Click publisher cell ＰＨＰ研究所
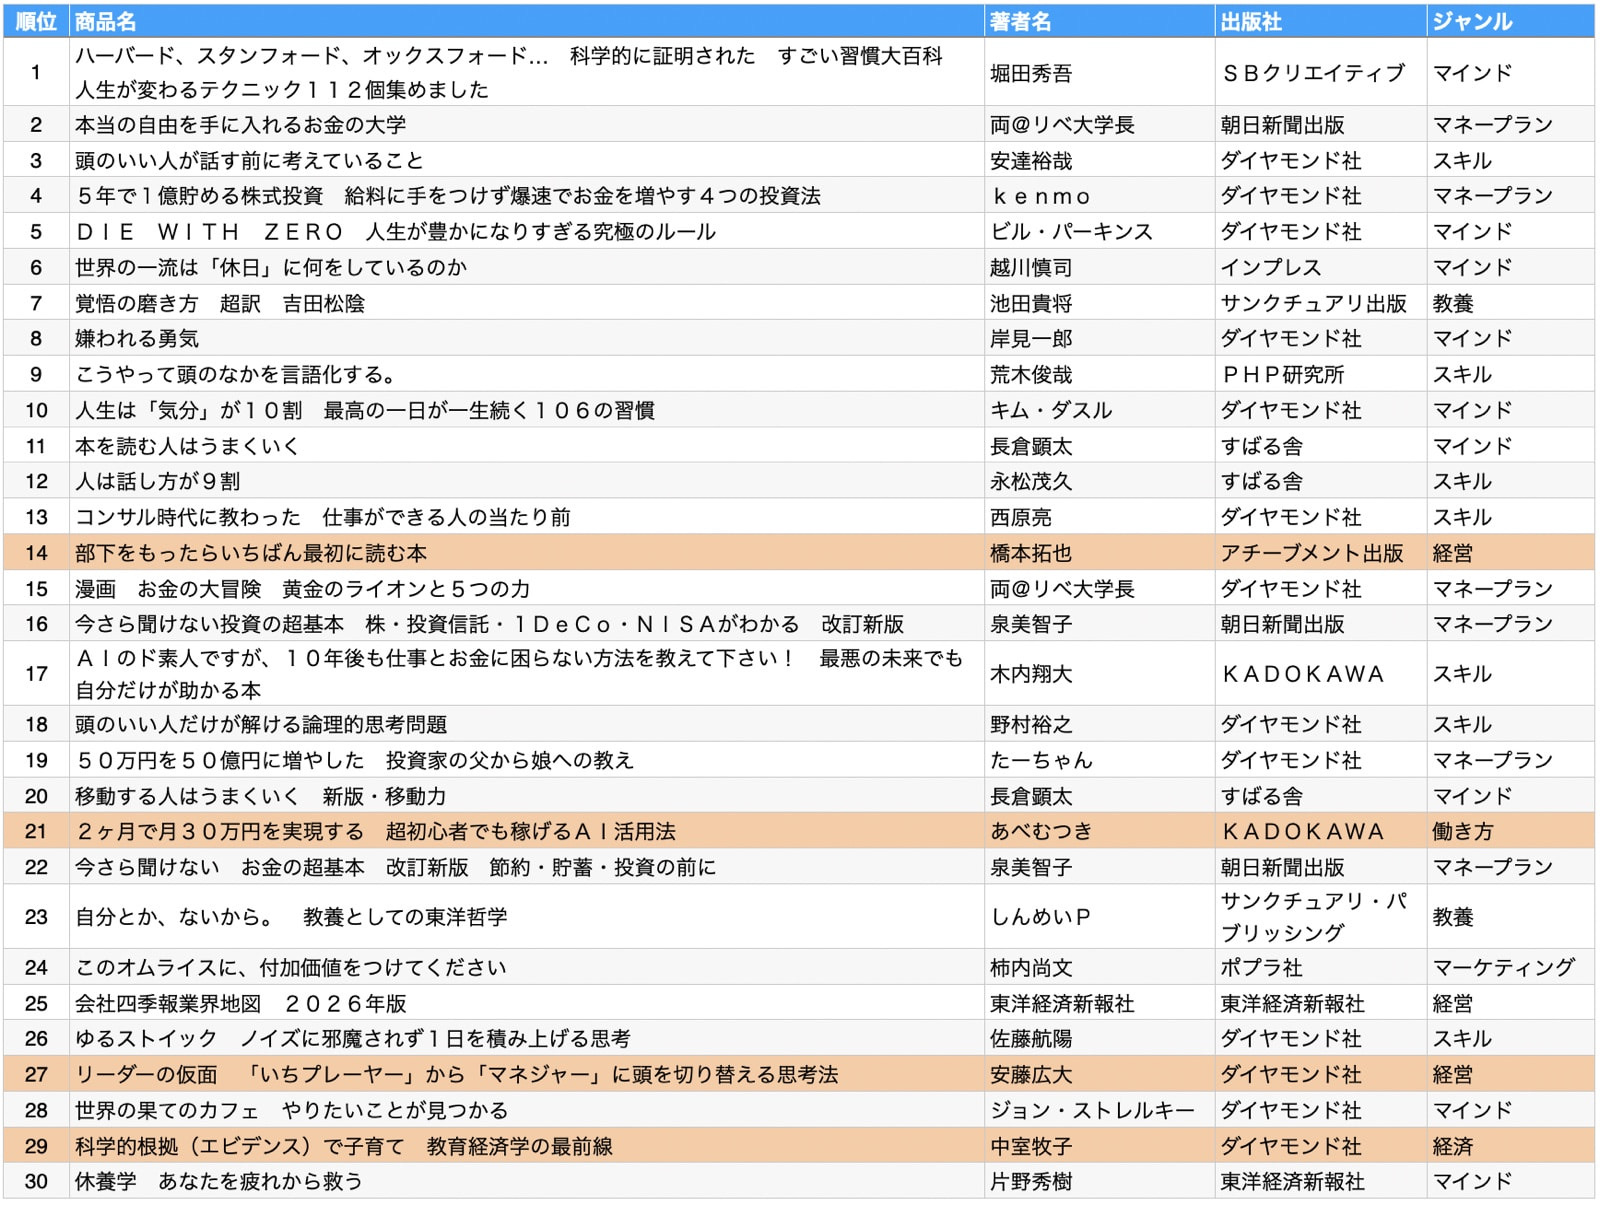1600x1205 pixels. tap(1283, 375)
